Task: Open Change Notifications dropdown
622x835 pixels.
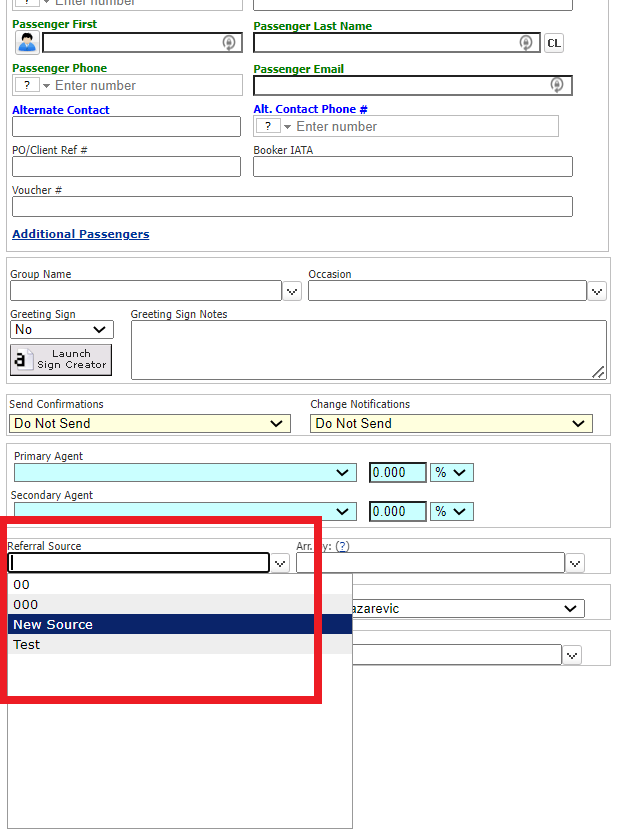Action: point(451,424)
